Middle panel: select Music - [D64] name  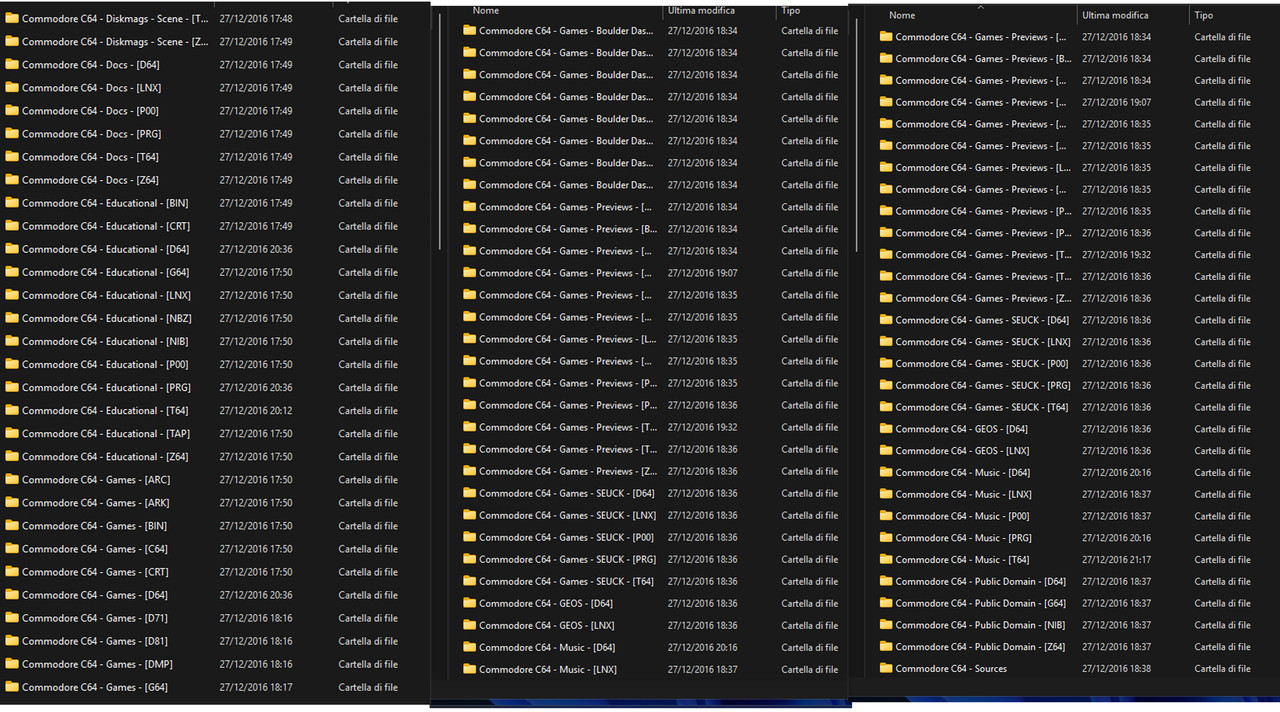[x=547, y=647]
